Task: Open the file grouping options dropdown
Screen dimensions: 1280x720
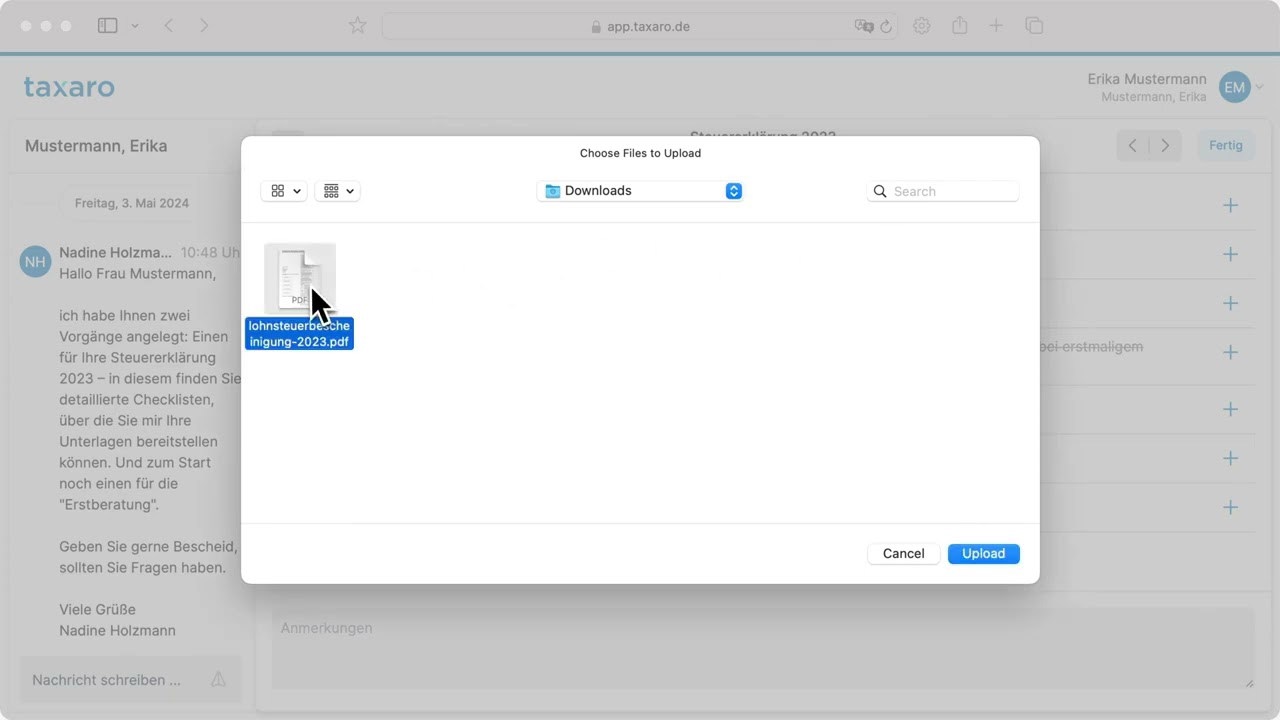Action: coord(338,191)
